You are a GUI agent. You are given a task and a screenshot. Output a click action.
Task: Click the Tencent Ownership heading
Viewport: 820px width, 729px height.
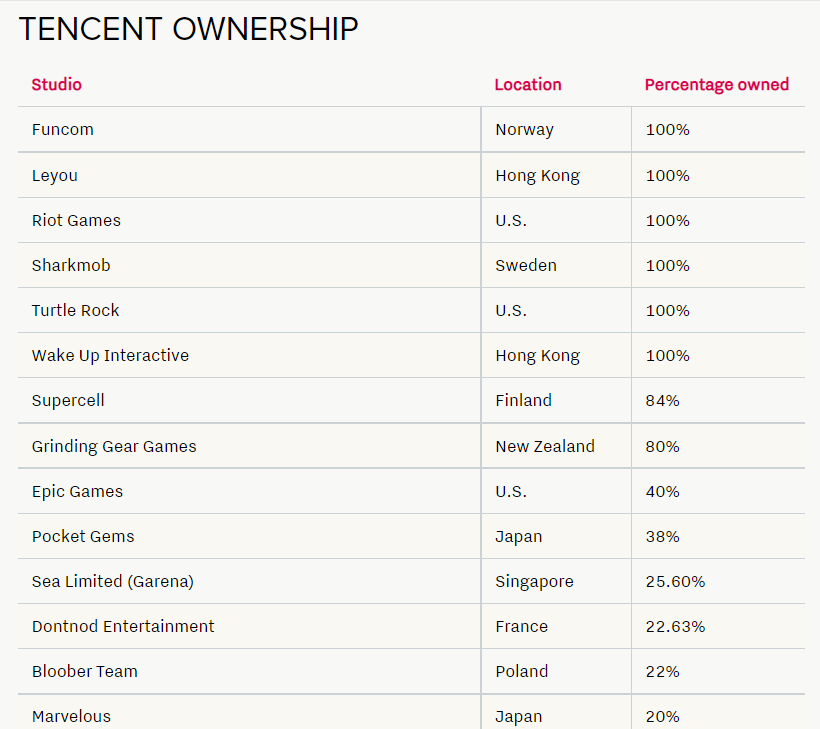click(x=188, y=30)
